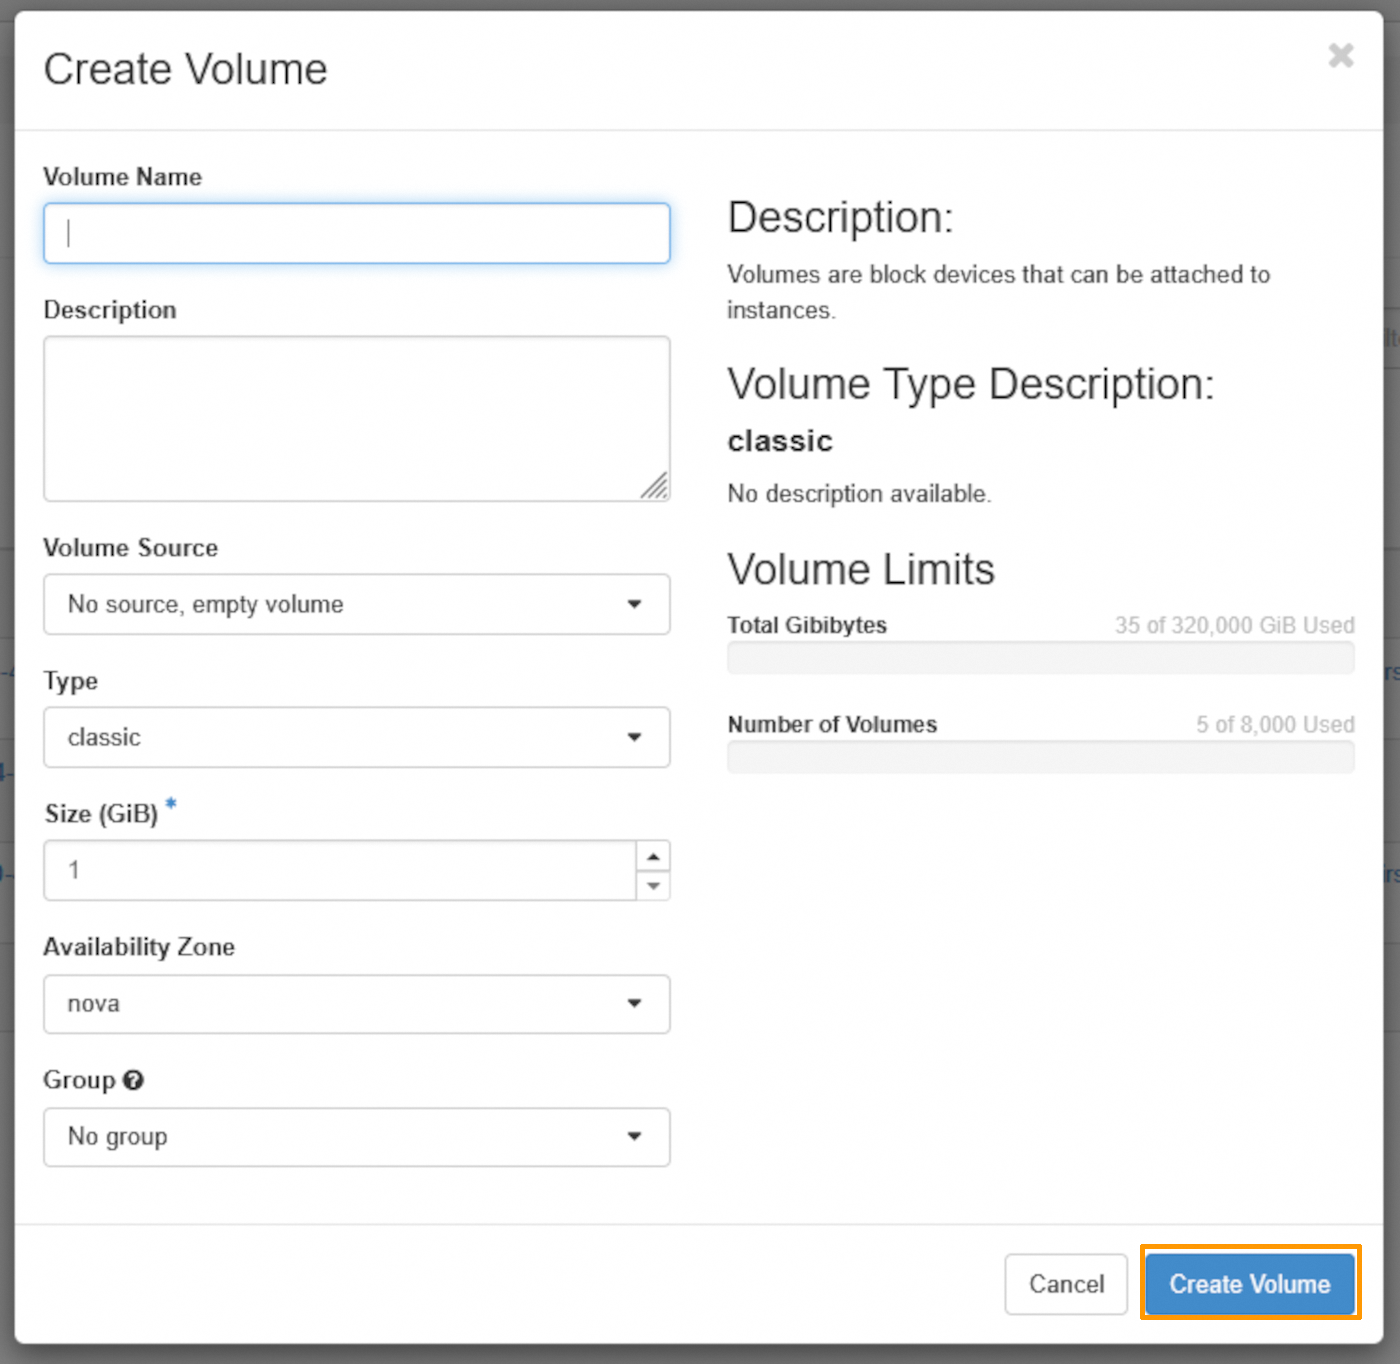Click the Size stepper up arrow
The height and width of the screenshot is (1364, 1400).
[x=652, y=856]
